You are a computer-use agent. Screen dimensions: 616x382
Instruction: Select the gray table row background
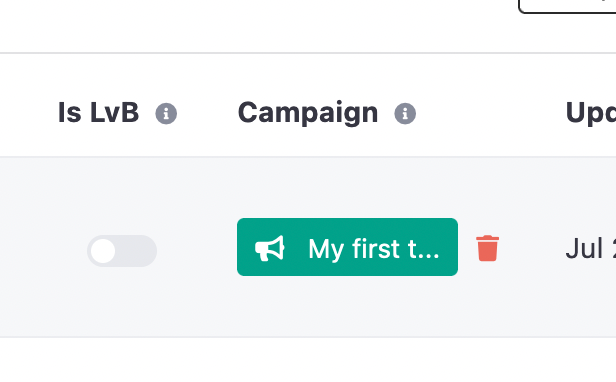click(x=308, y=247)
